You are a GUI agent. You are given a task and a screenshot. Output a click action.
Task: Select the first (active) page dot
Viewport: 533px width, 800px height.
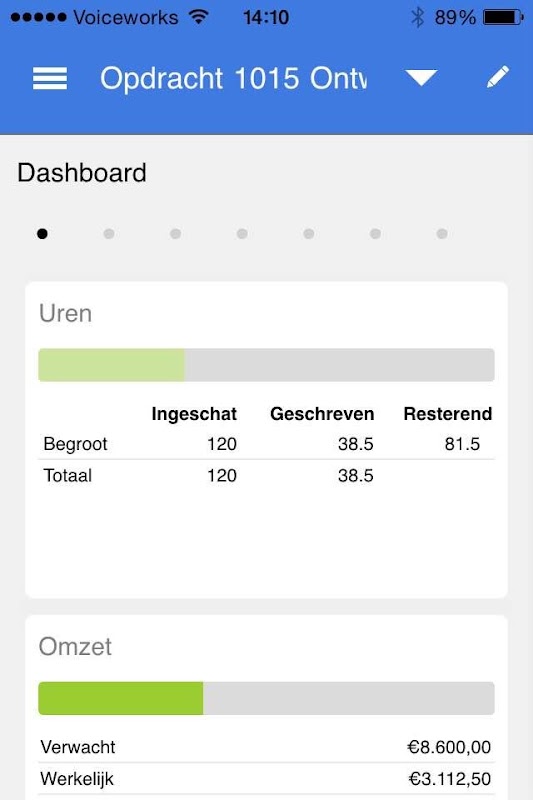click(x=42, y=234)
